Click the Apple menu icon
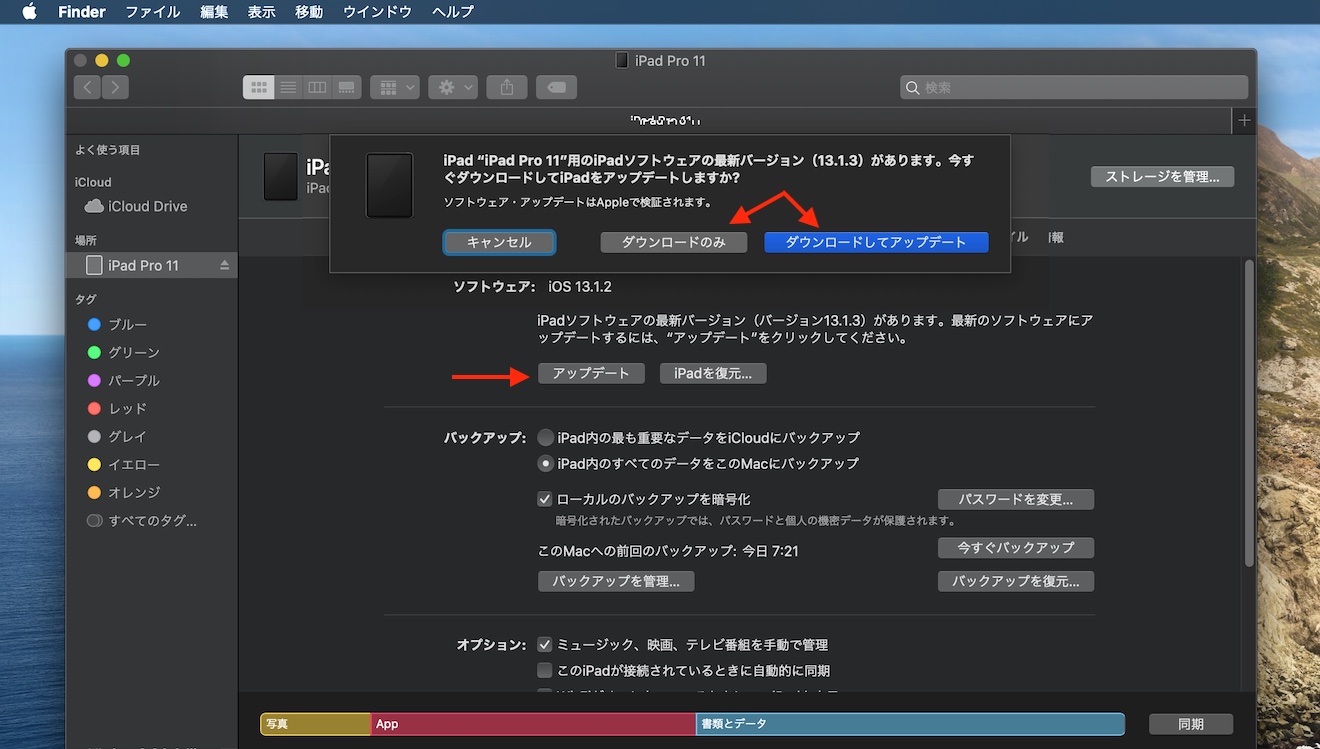 29,12
